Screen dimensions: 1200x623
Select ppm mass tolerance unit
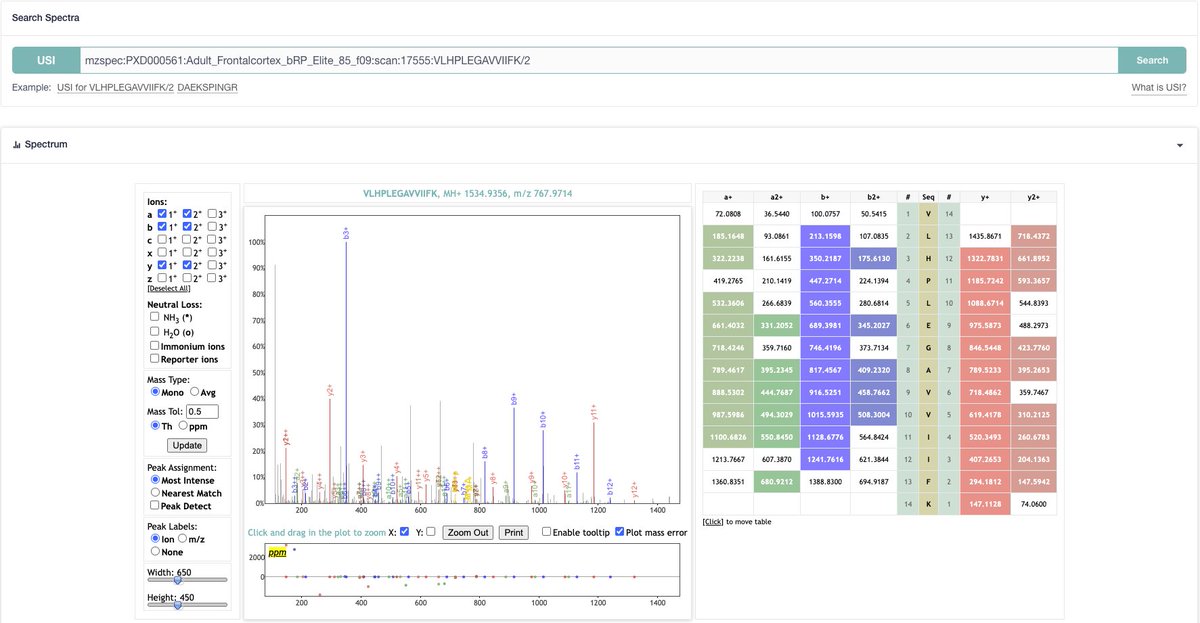click(183, 426)
